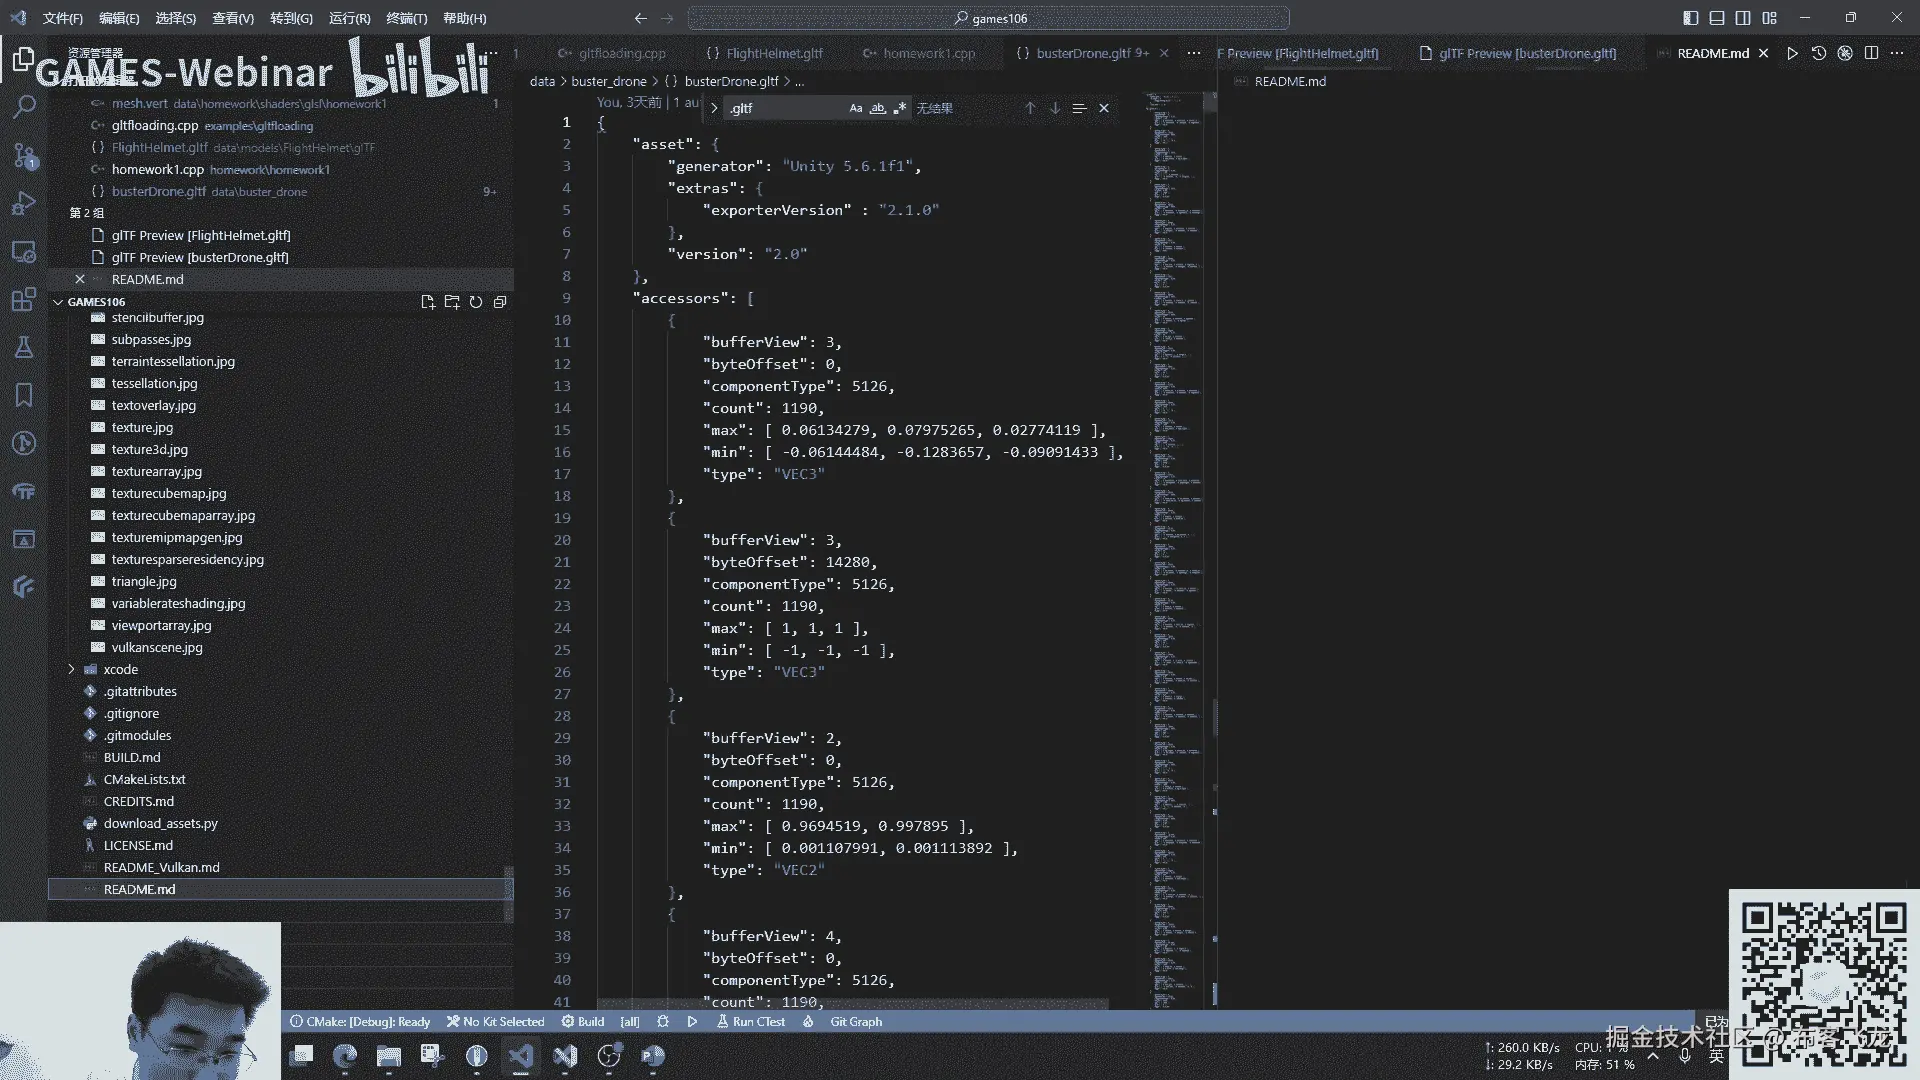1920x1080 pixels.
Task: Toggle match whole word option
Action: tap(878, 108)
